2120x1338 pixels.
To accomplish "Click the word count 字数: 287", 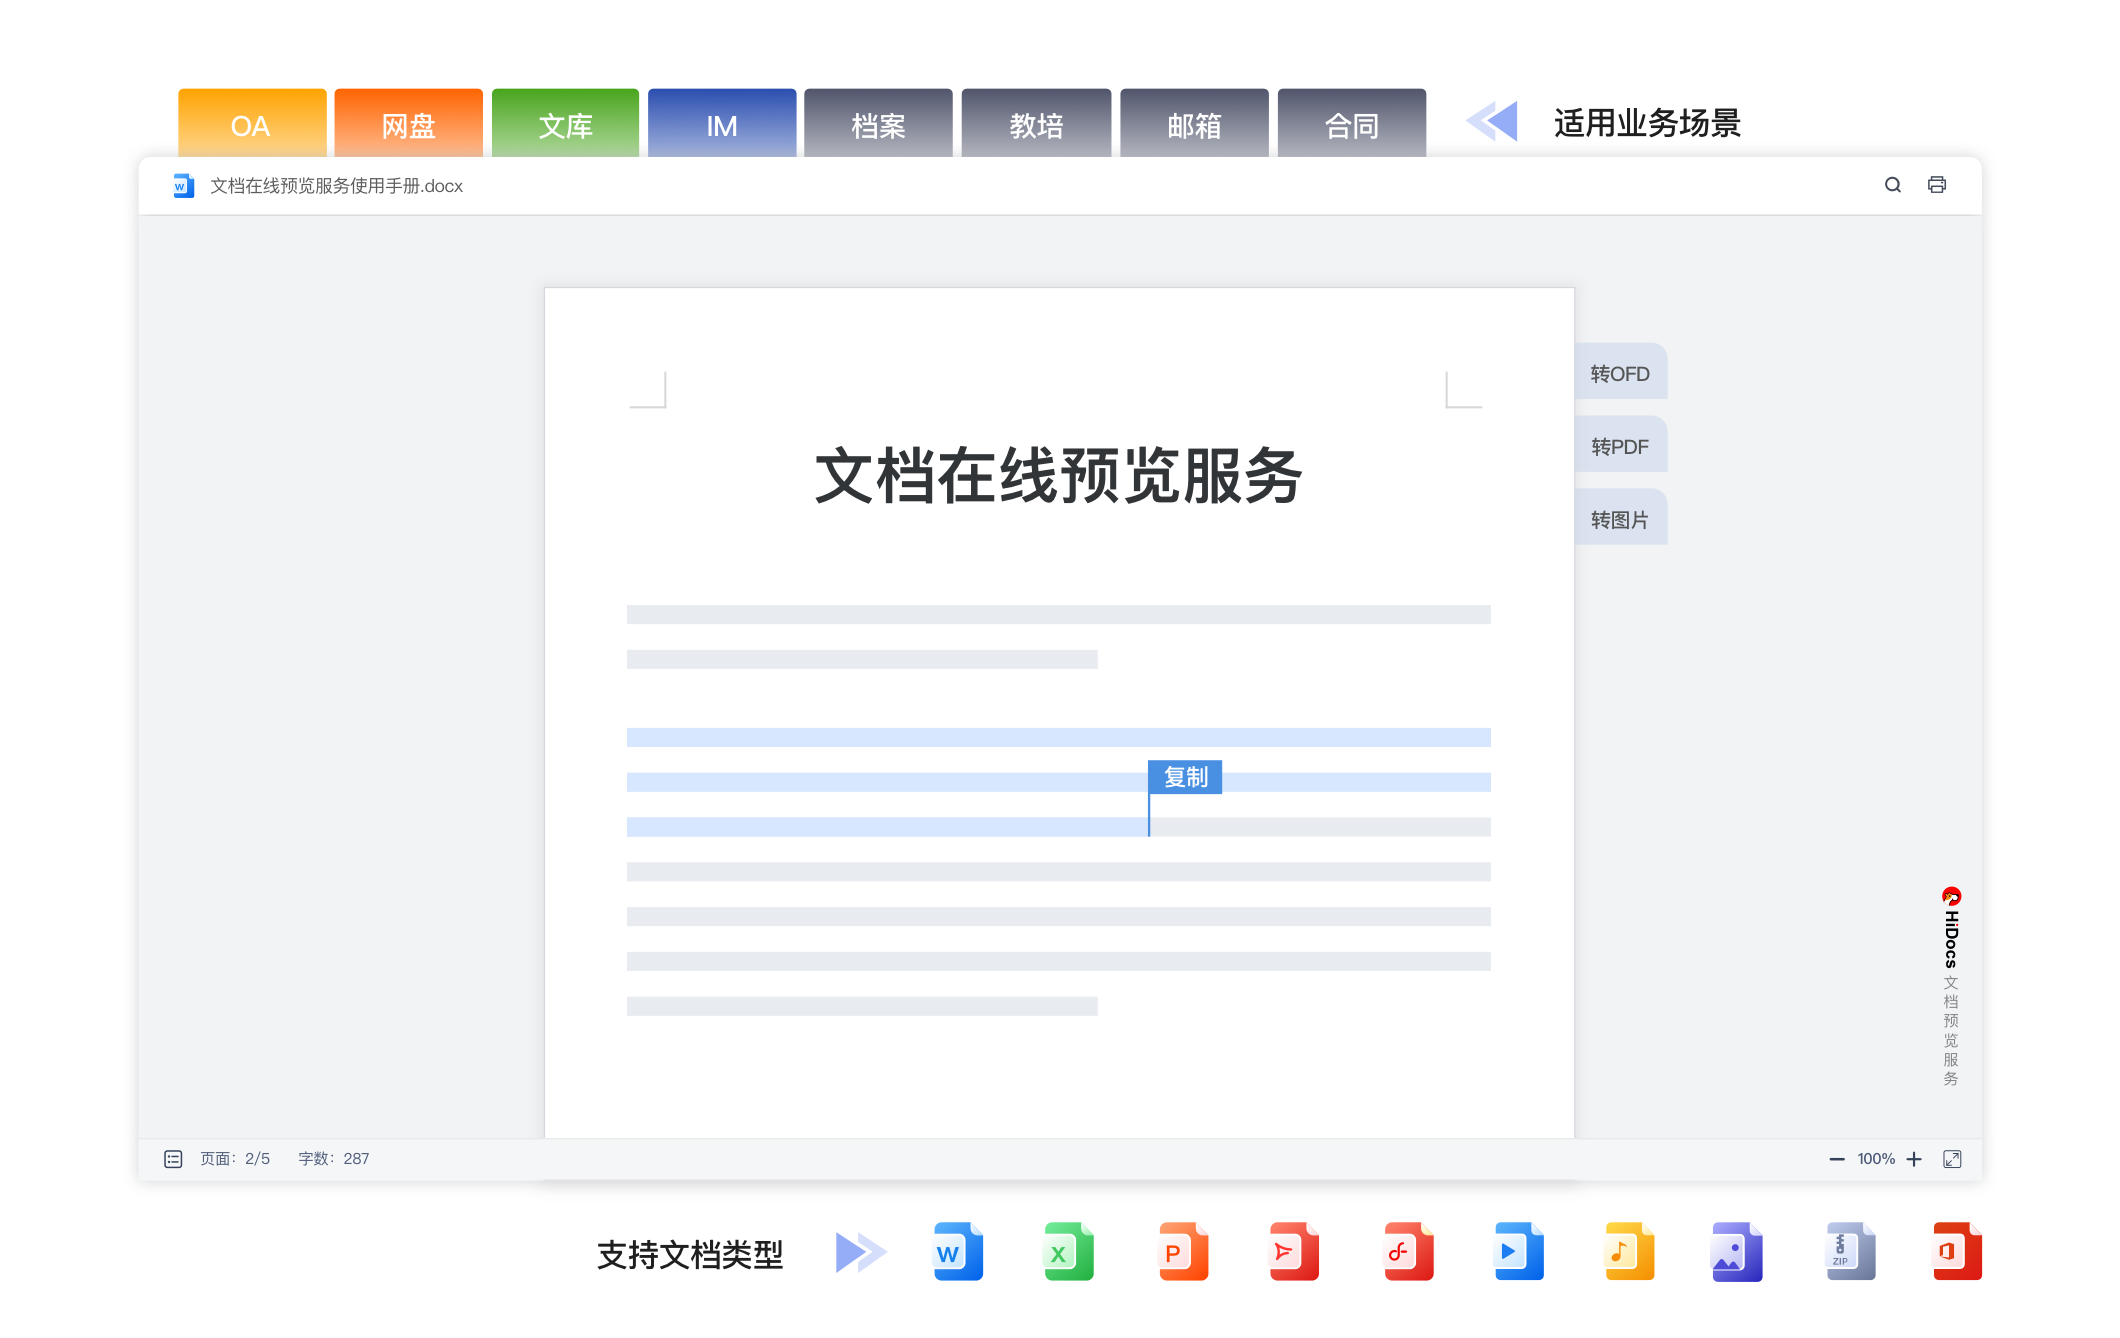I will point(334,1159).
